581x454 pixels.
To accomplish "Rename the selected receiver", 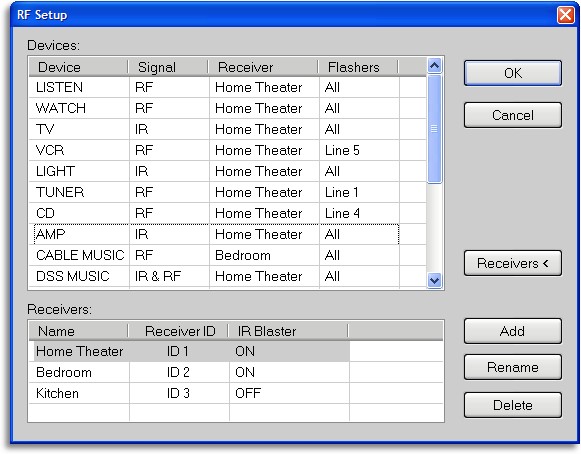I will [x=512, y=367].
